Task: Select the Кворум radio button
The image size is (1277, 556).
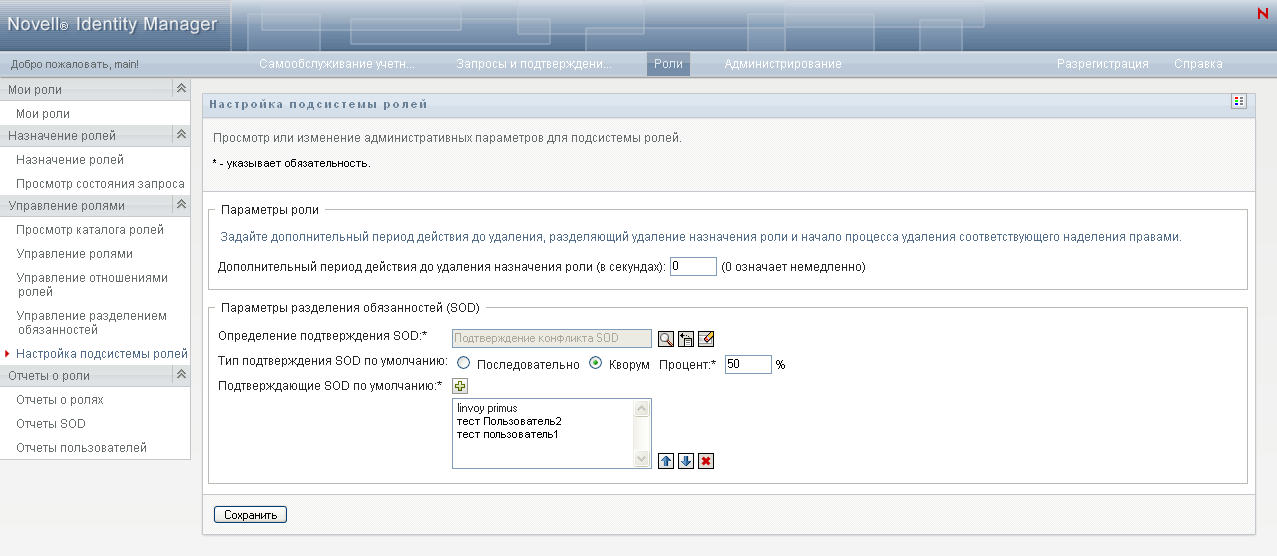Action: click(x=596, y=364)
